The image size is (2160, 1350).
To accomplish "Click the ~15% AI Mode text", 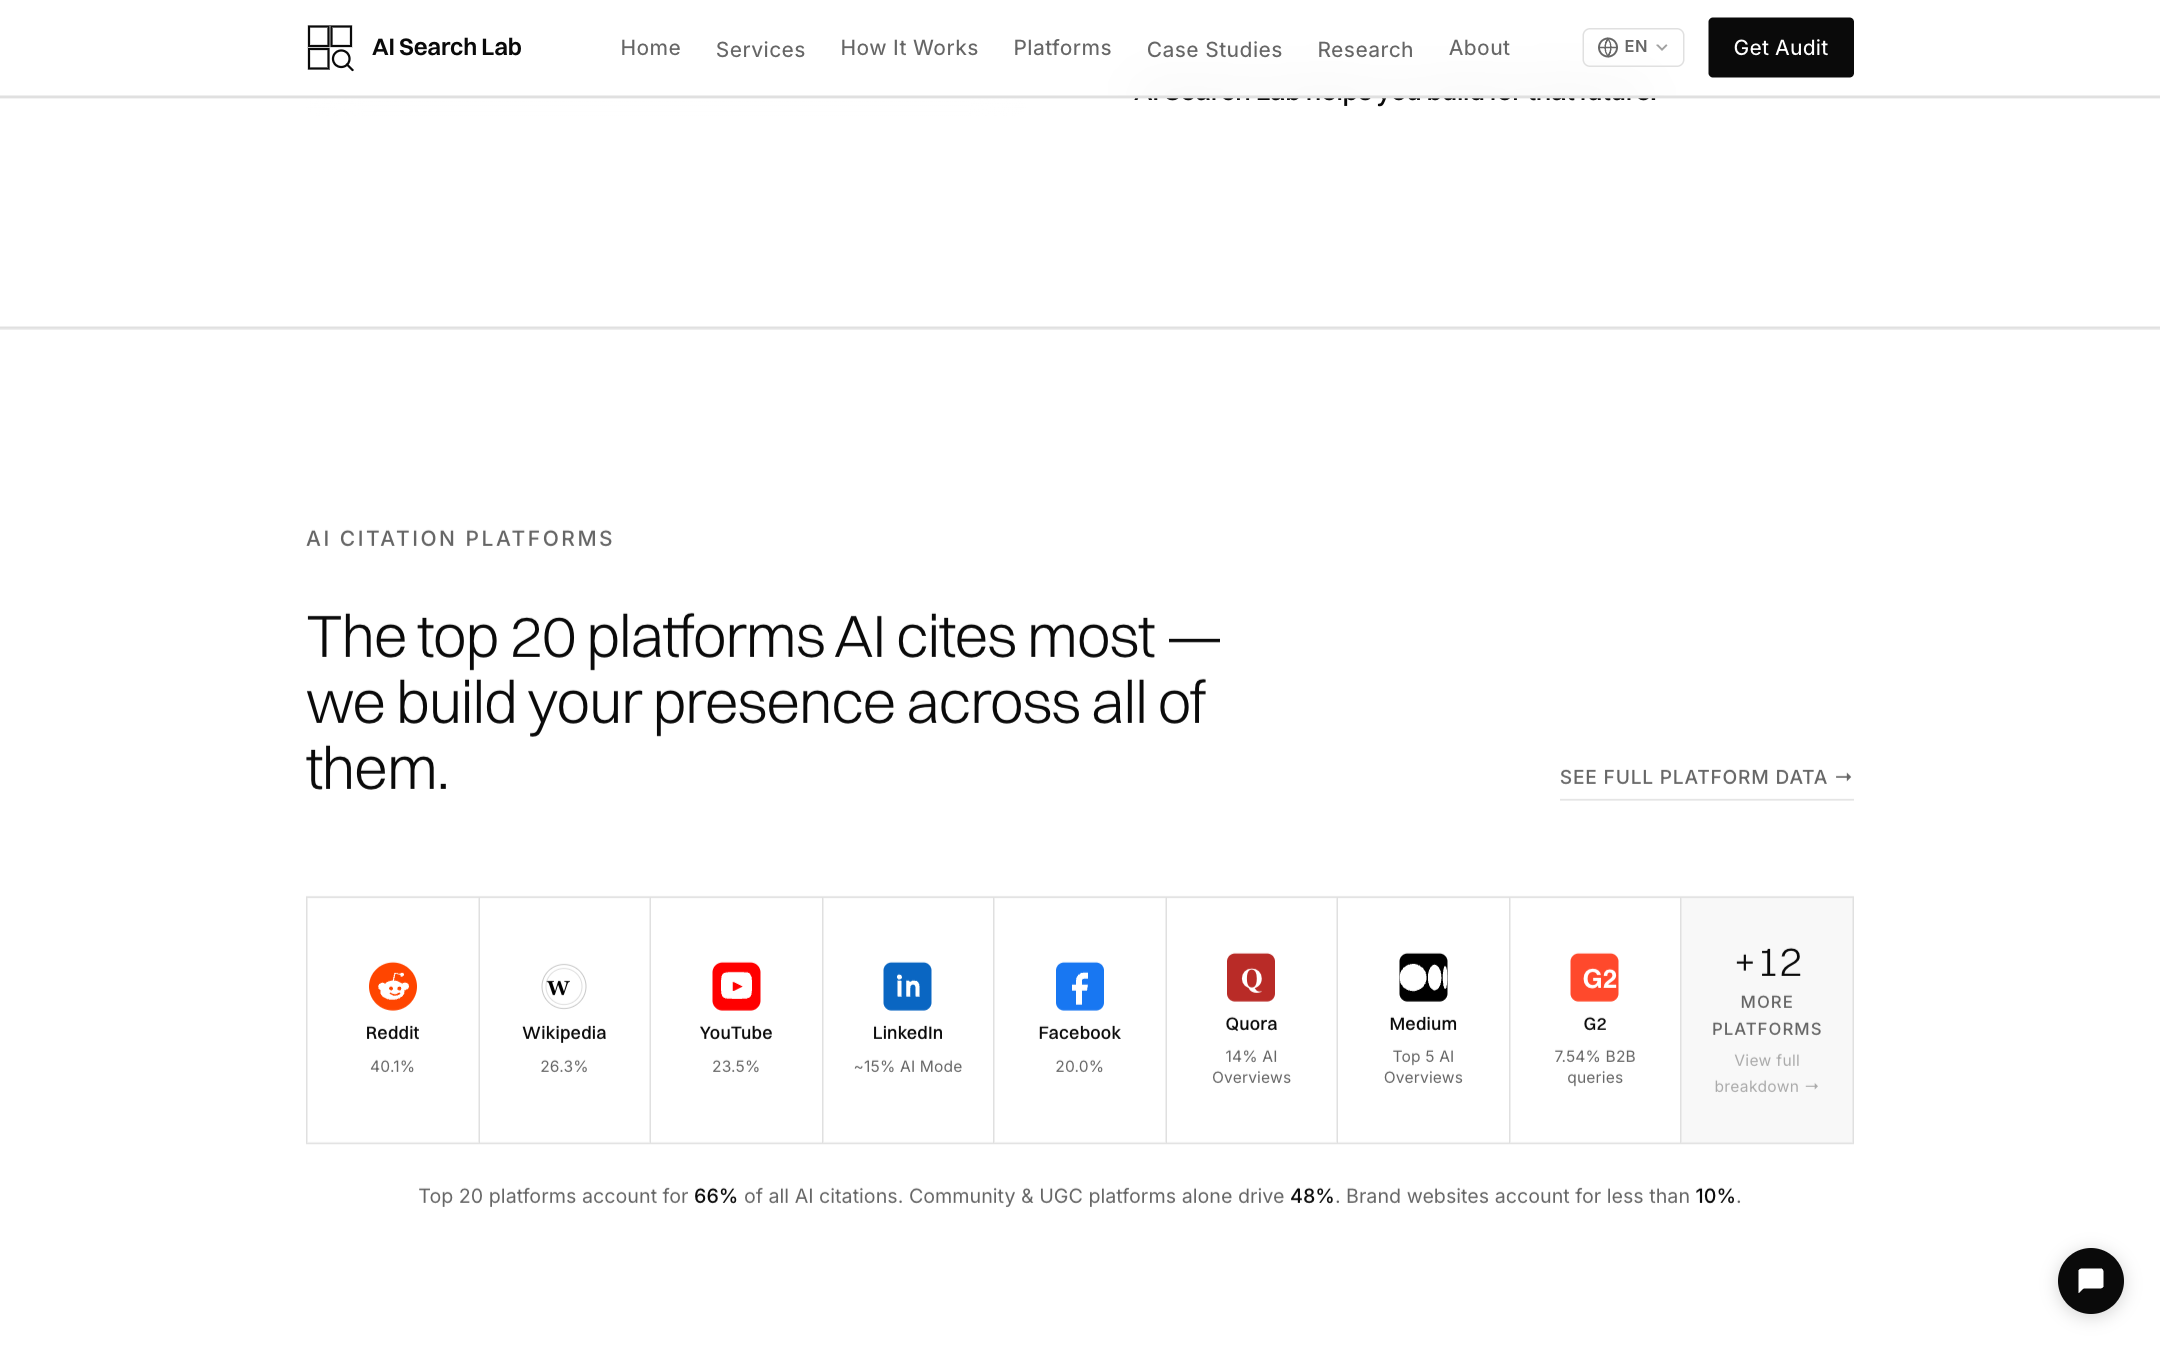I will click(908, 1066).
